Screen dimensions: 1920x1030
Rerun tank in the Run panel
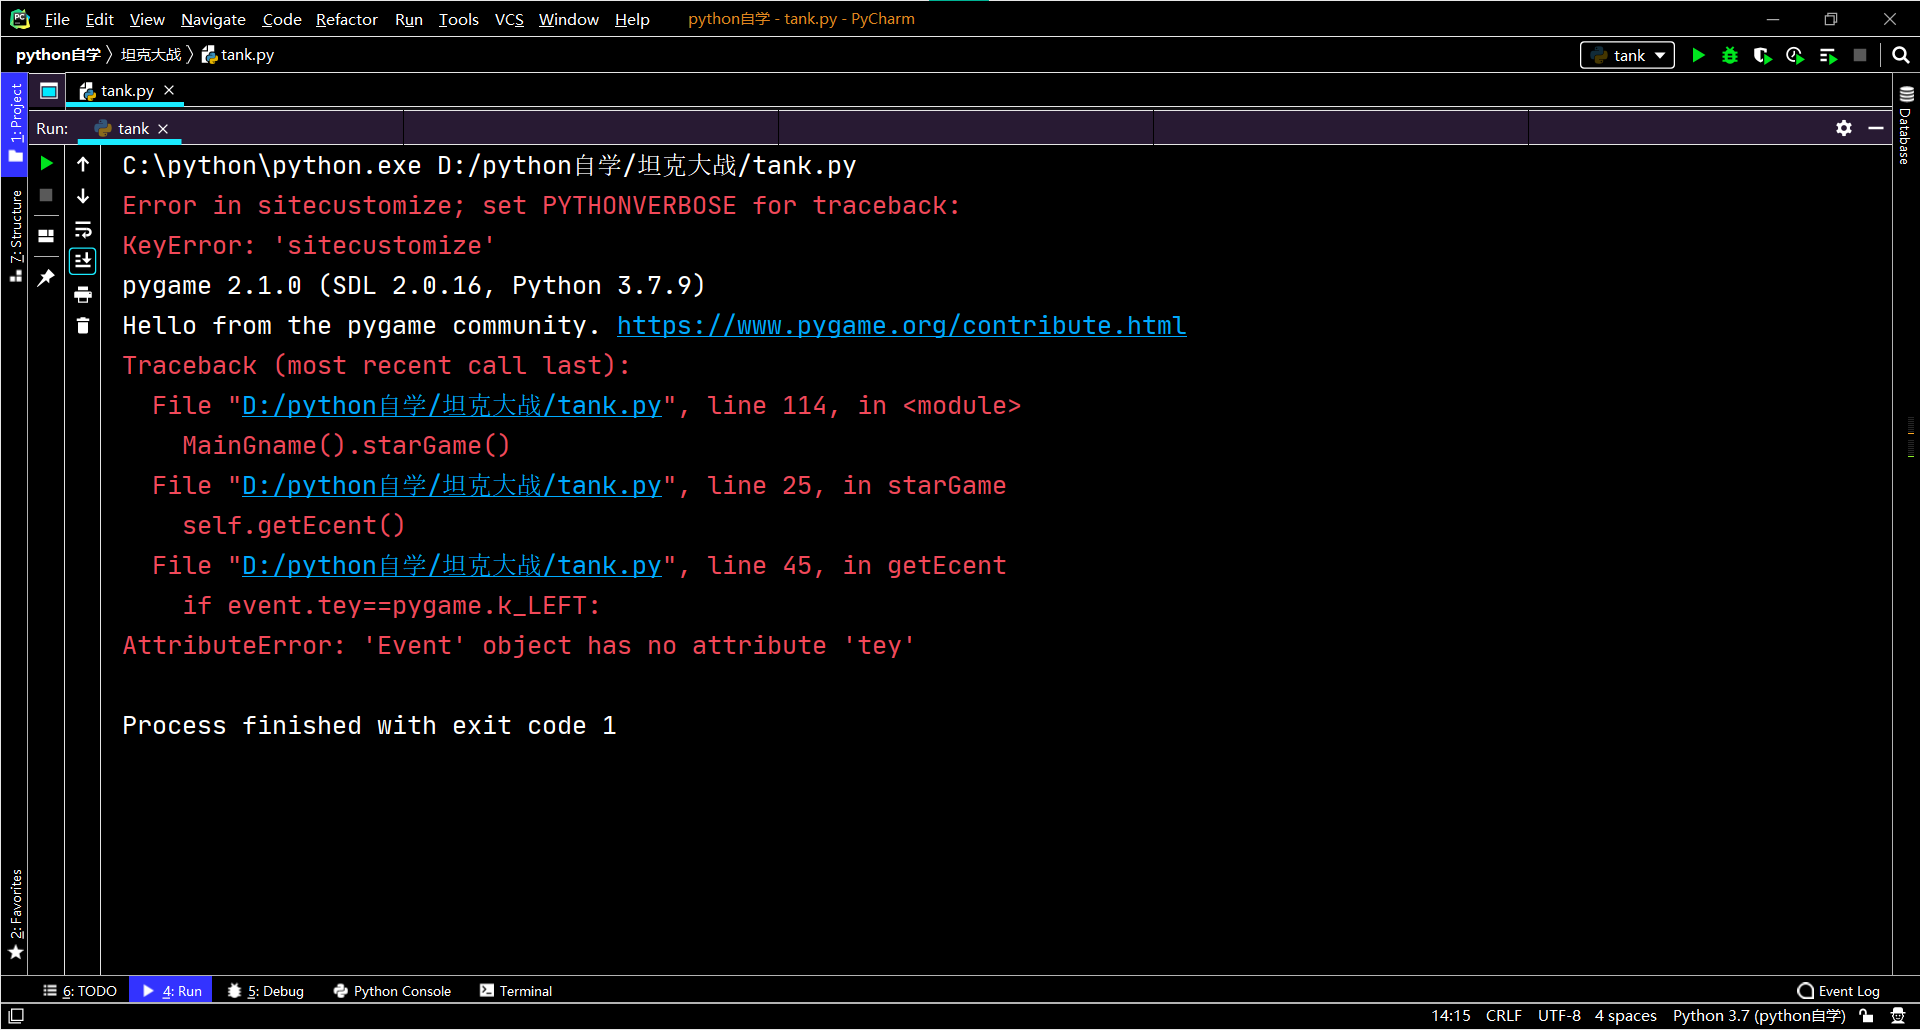[x=46, y=163]
